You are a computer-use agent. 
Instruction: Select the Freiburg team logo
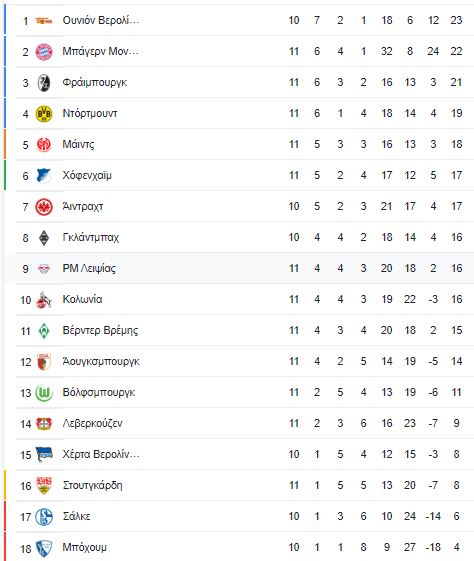tap(44, 83)
